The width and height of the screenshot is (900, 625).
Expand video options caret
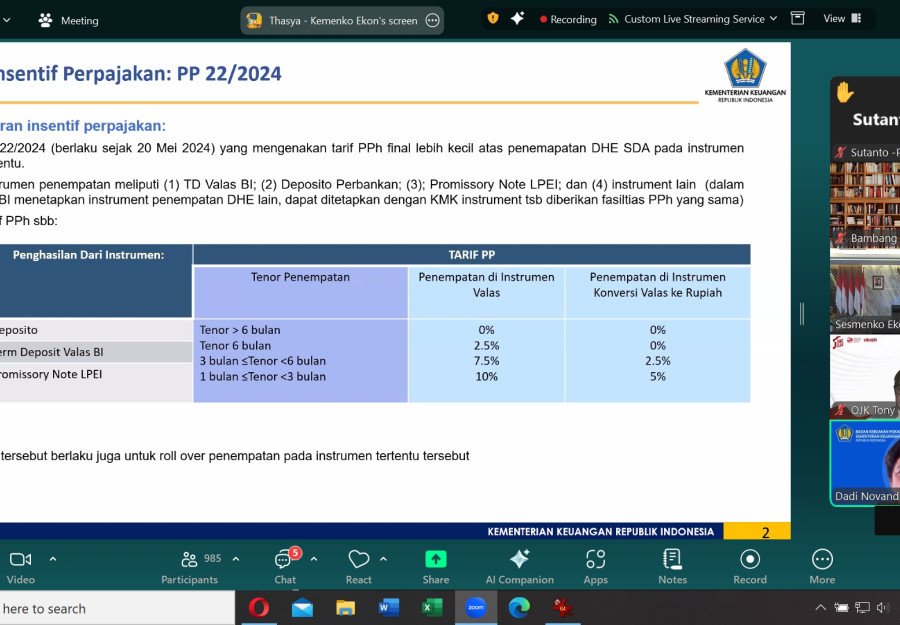(x=53, y=558)
